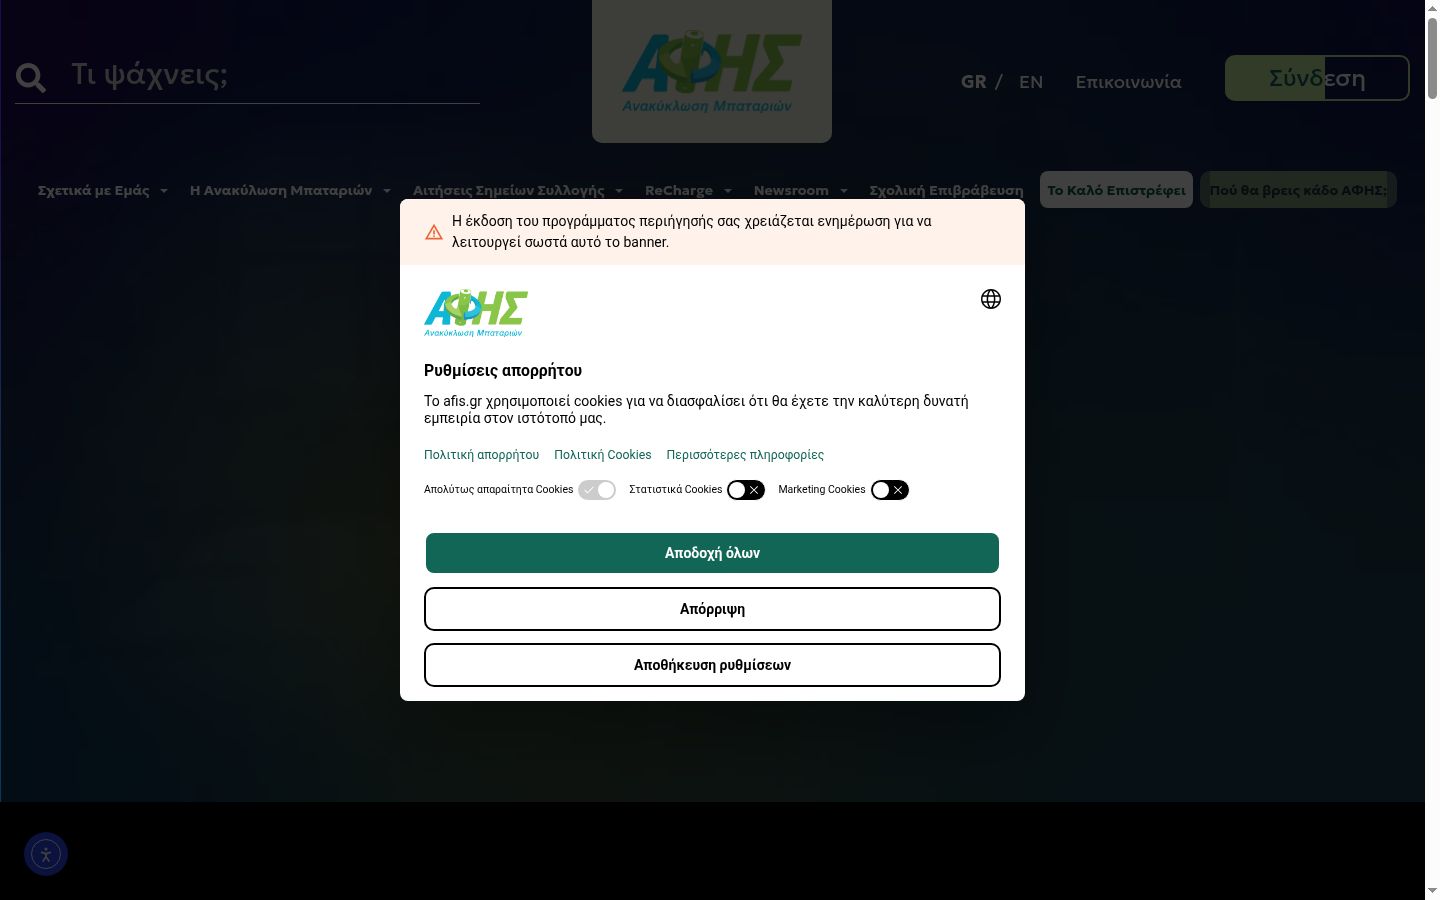
Task: Click the AFIS logo in header
Action: point(712,72)
